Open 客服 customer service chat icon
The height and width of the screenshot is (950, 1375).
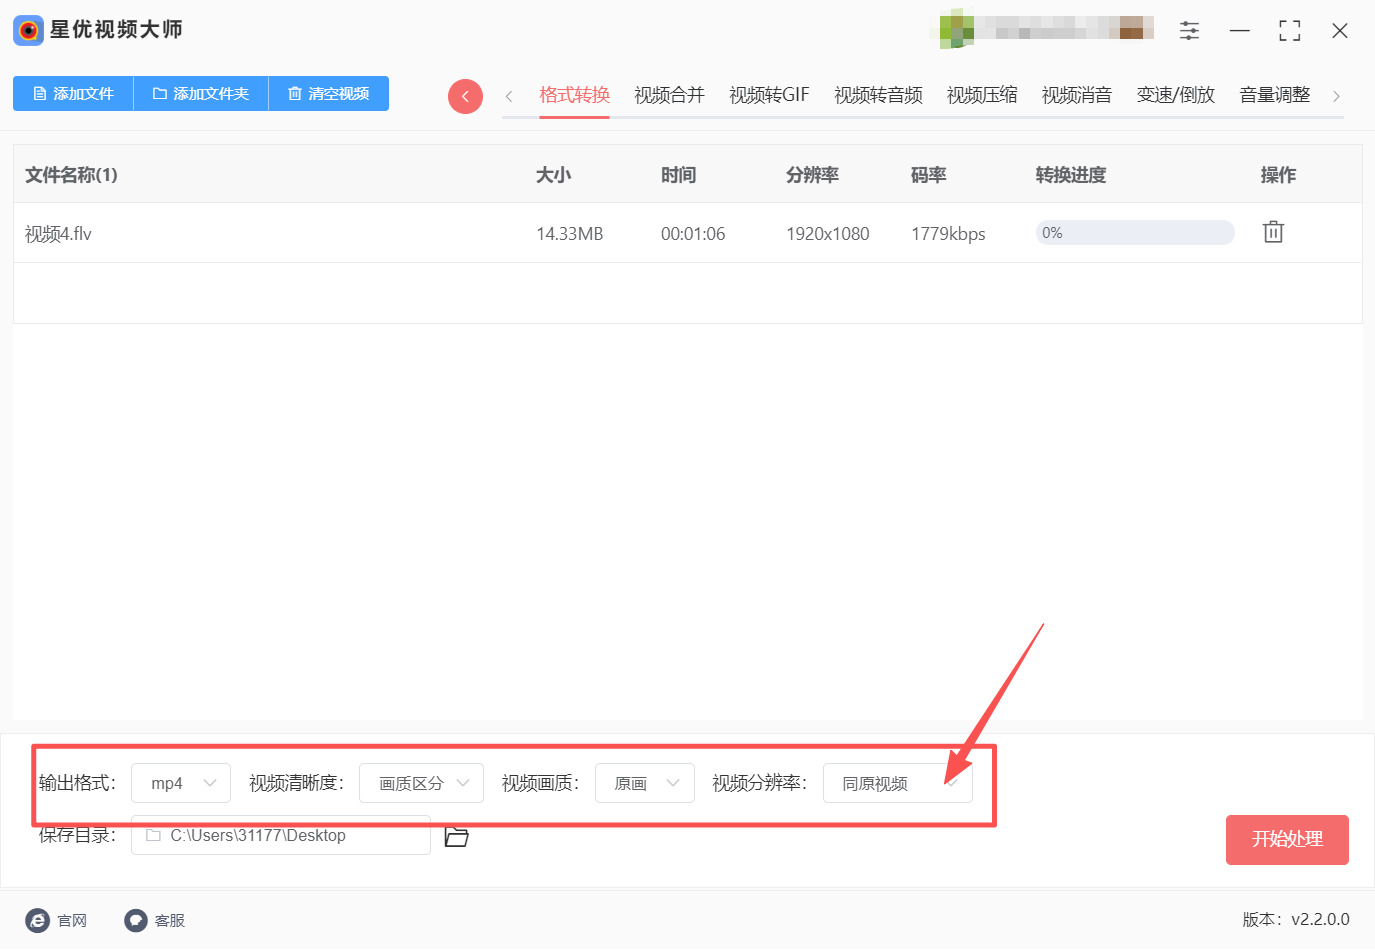point(136,920)
